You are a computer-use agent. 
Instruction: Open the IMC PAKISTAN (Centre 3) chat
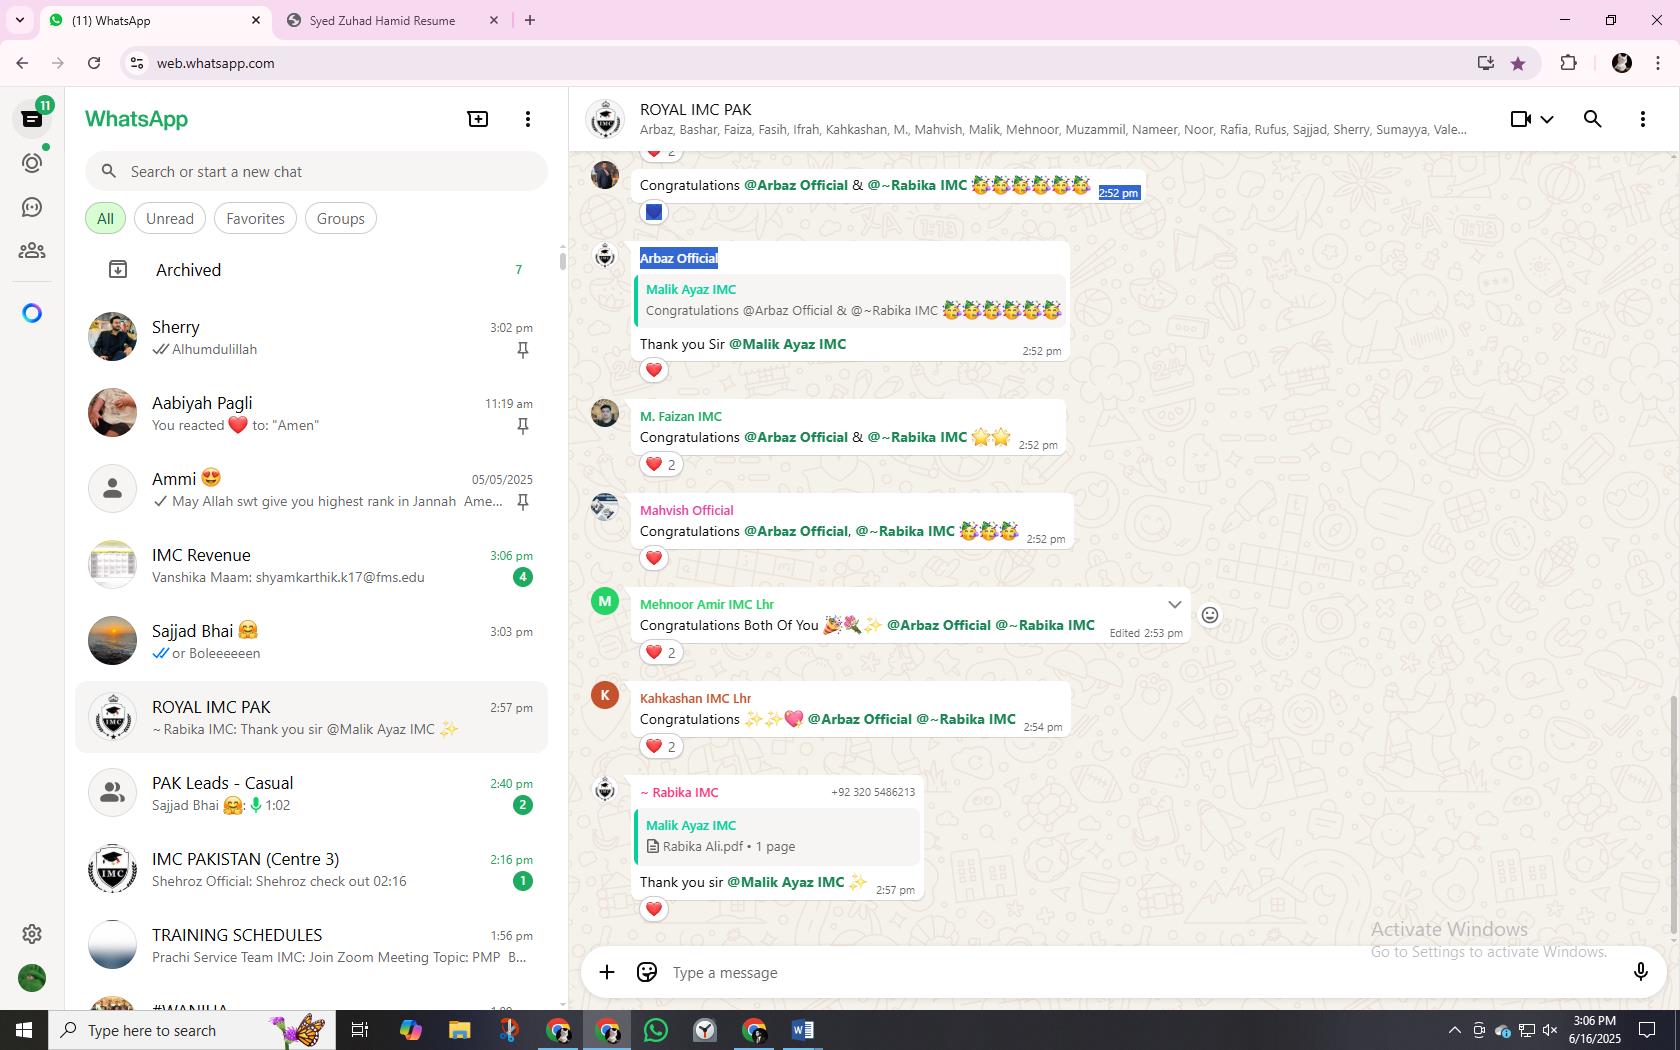312,869
